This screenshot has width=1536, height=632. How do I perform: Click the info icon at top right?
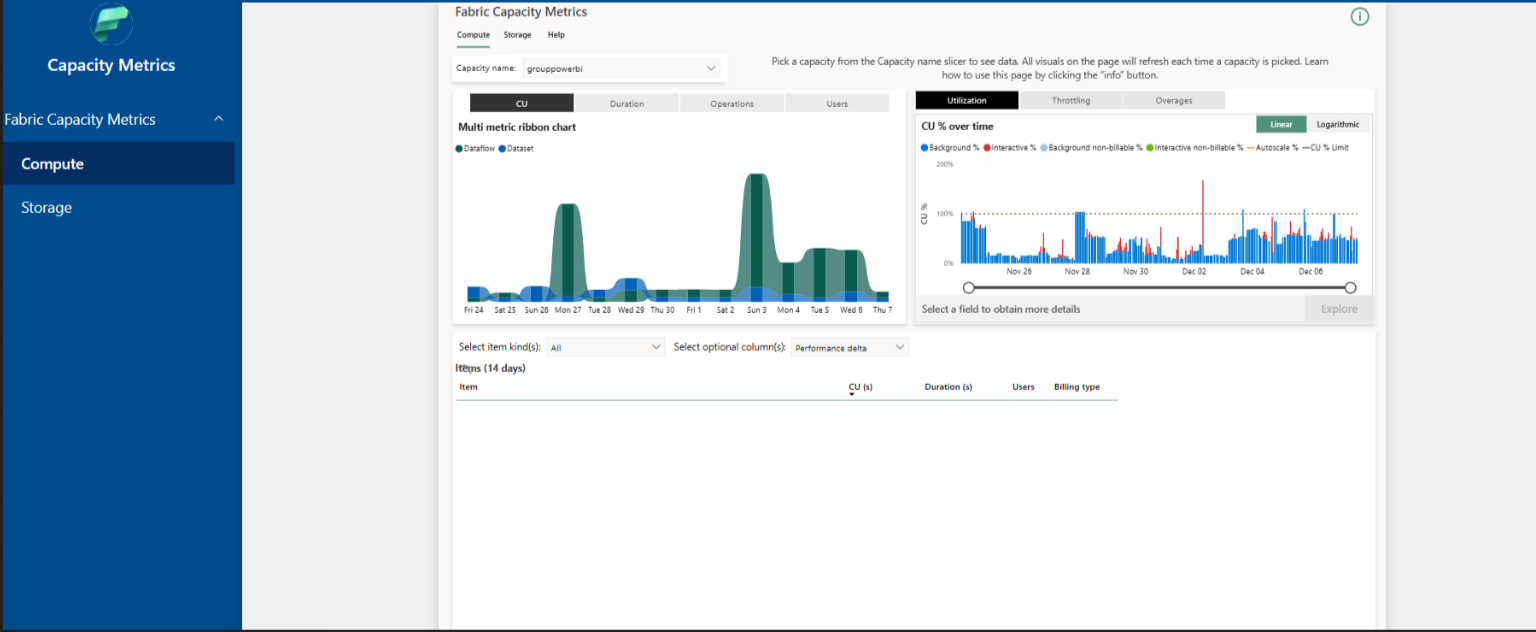[x=1359, y=16]
